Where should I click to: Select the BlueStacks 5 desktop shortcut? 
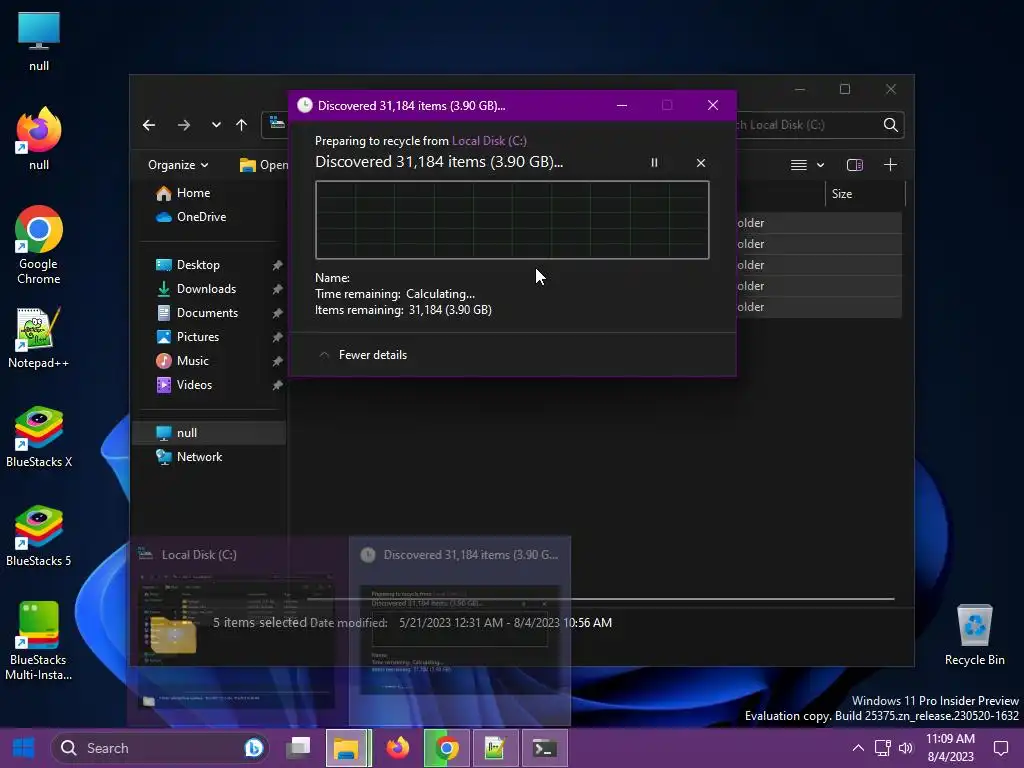(x=39, y=536)
